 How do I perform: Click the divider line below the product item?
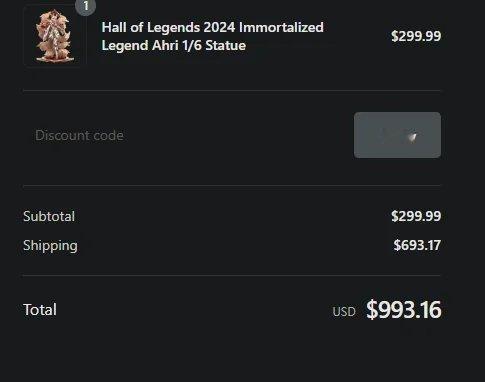[232, 90]
